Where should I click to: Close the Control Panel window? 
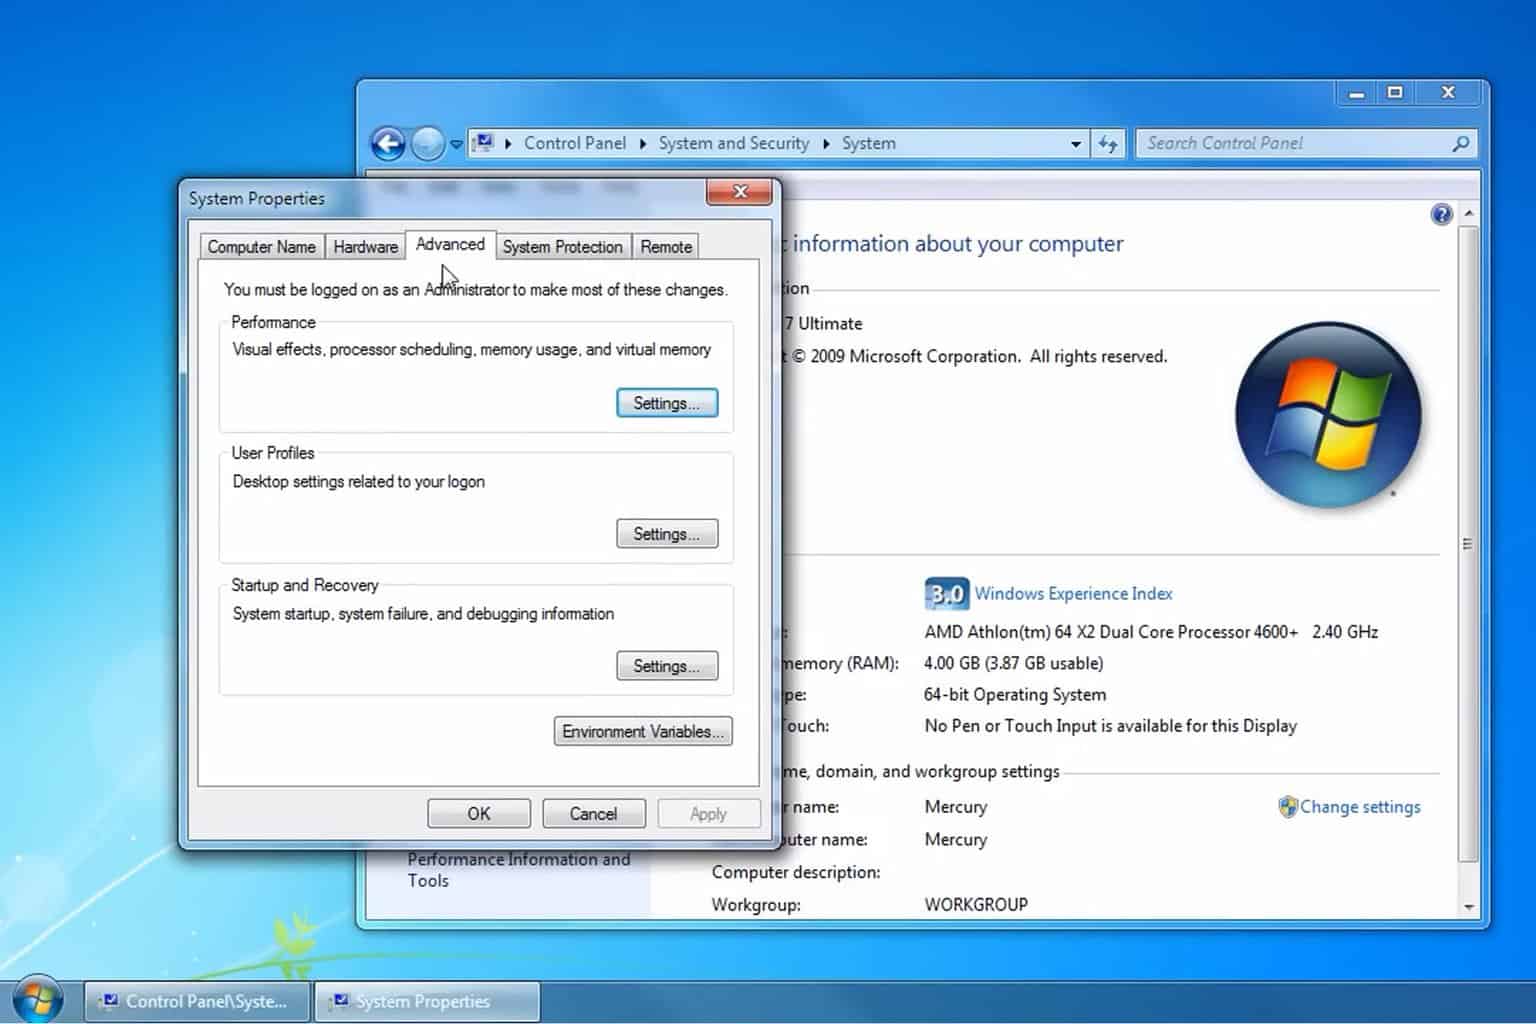pos(1448,93)
